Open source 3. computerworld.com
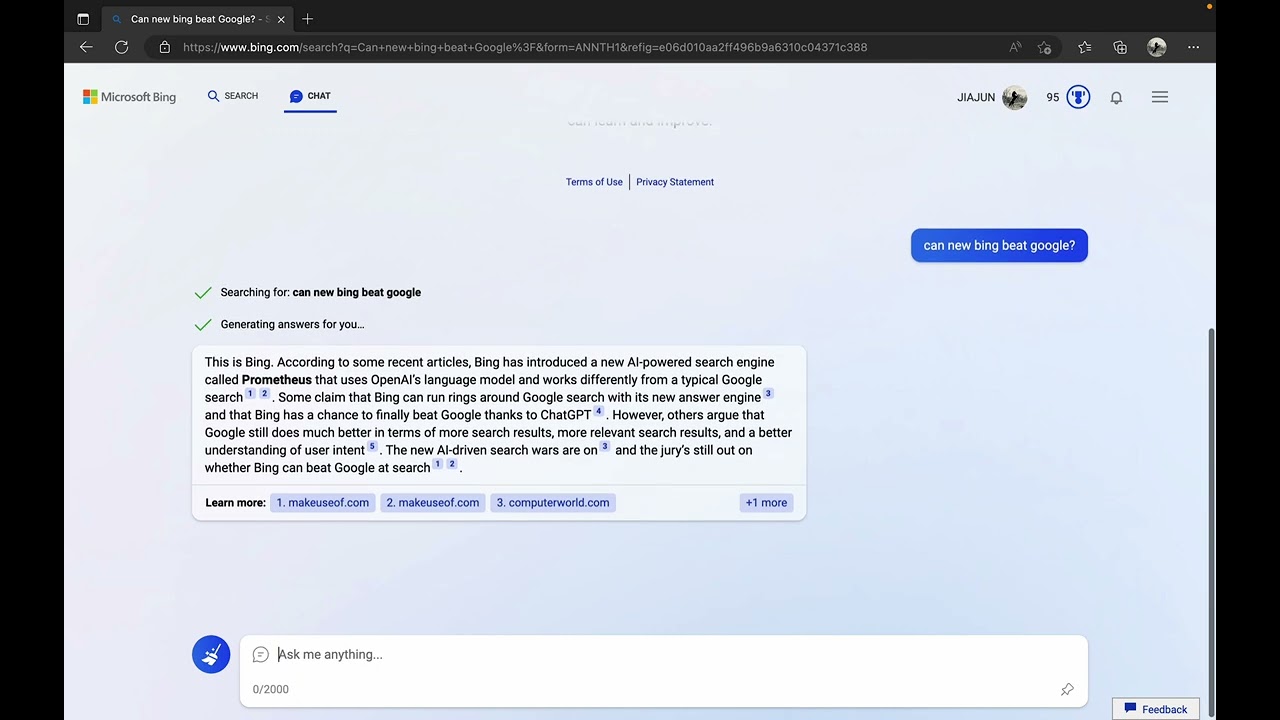1280x720 pixels. point(553,503)
